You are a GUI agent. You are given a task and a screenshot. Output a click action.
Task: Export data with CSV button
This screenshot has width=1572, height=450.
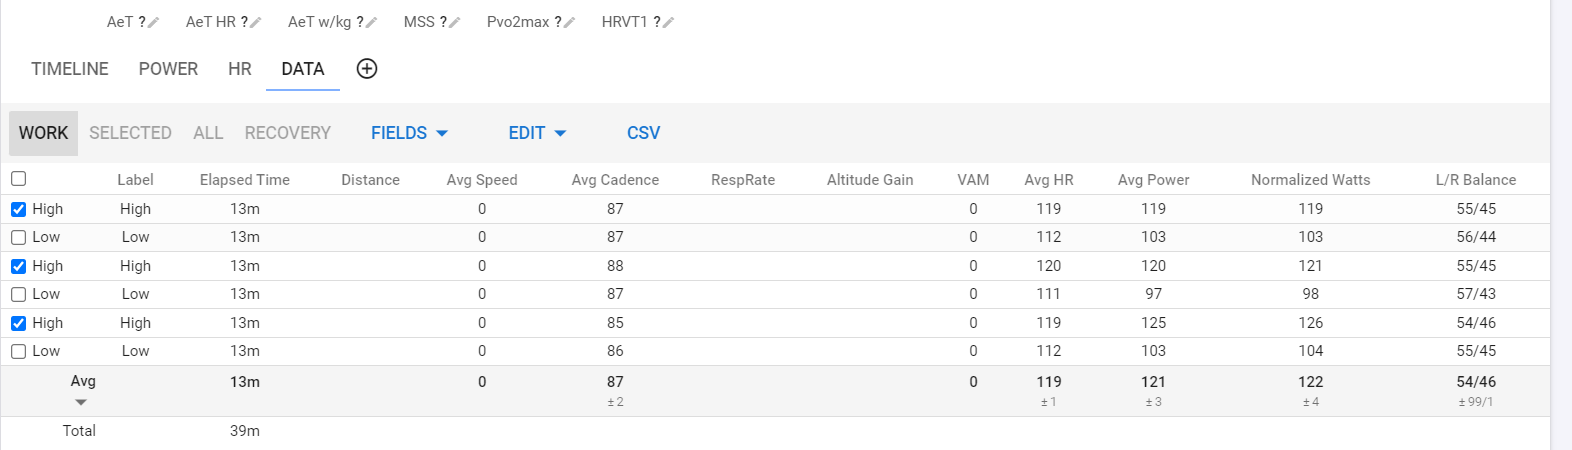click(x=643, y=133)
